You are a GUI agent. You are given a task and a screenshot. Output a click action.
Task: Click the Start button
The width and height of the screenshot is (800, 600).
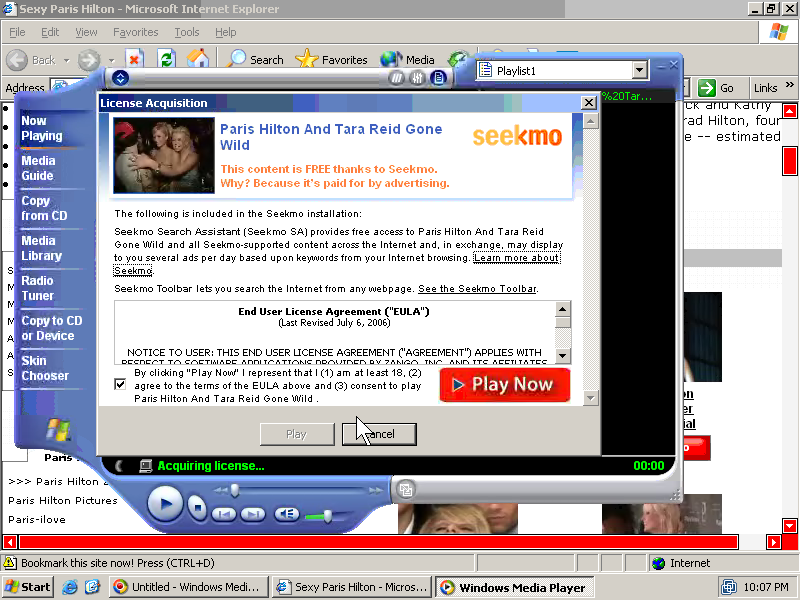tap(28, 587)
